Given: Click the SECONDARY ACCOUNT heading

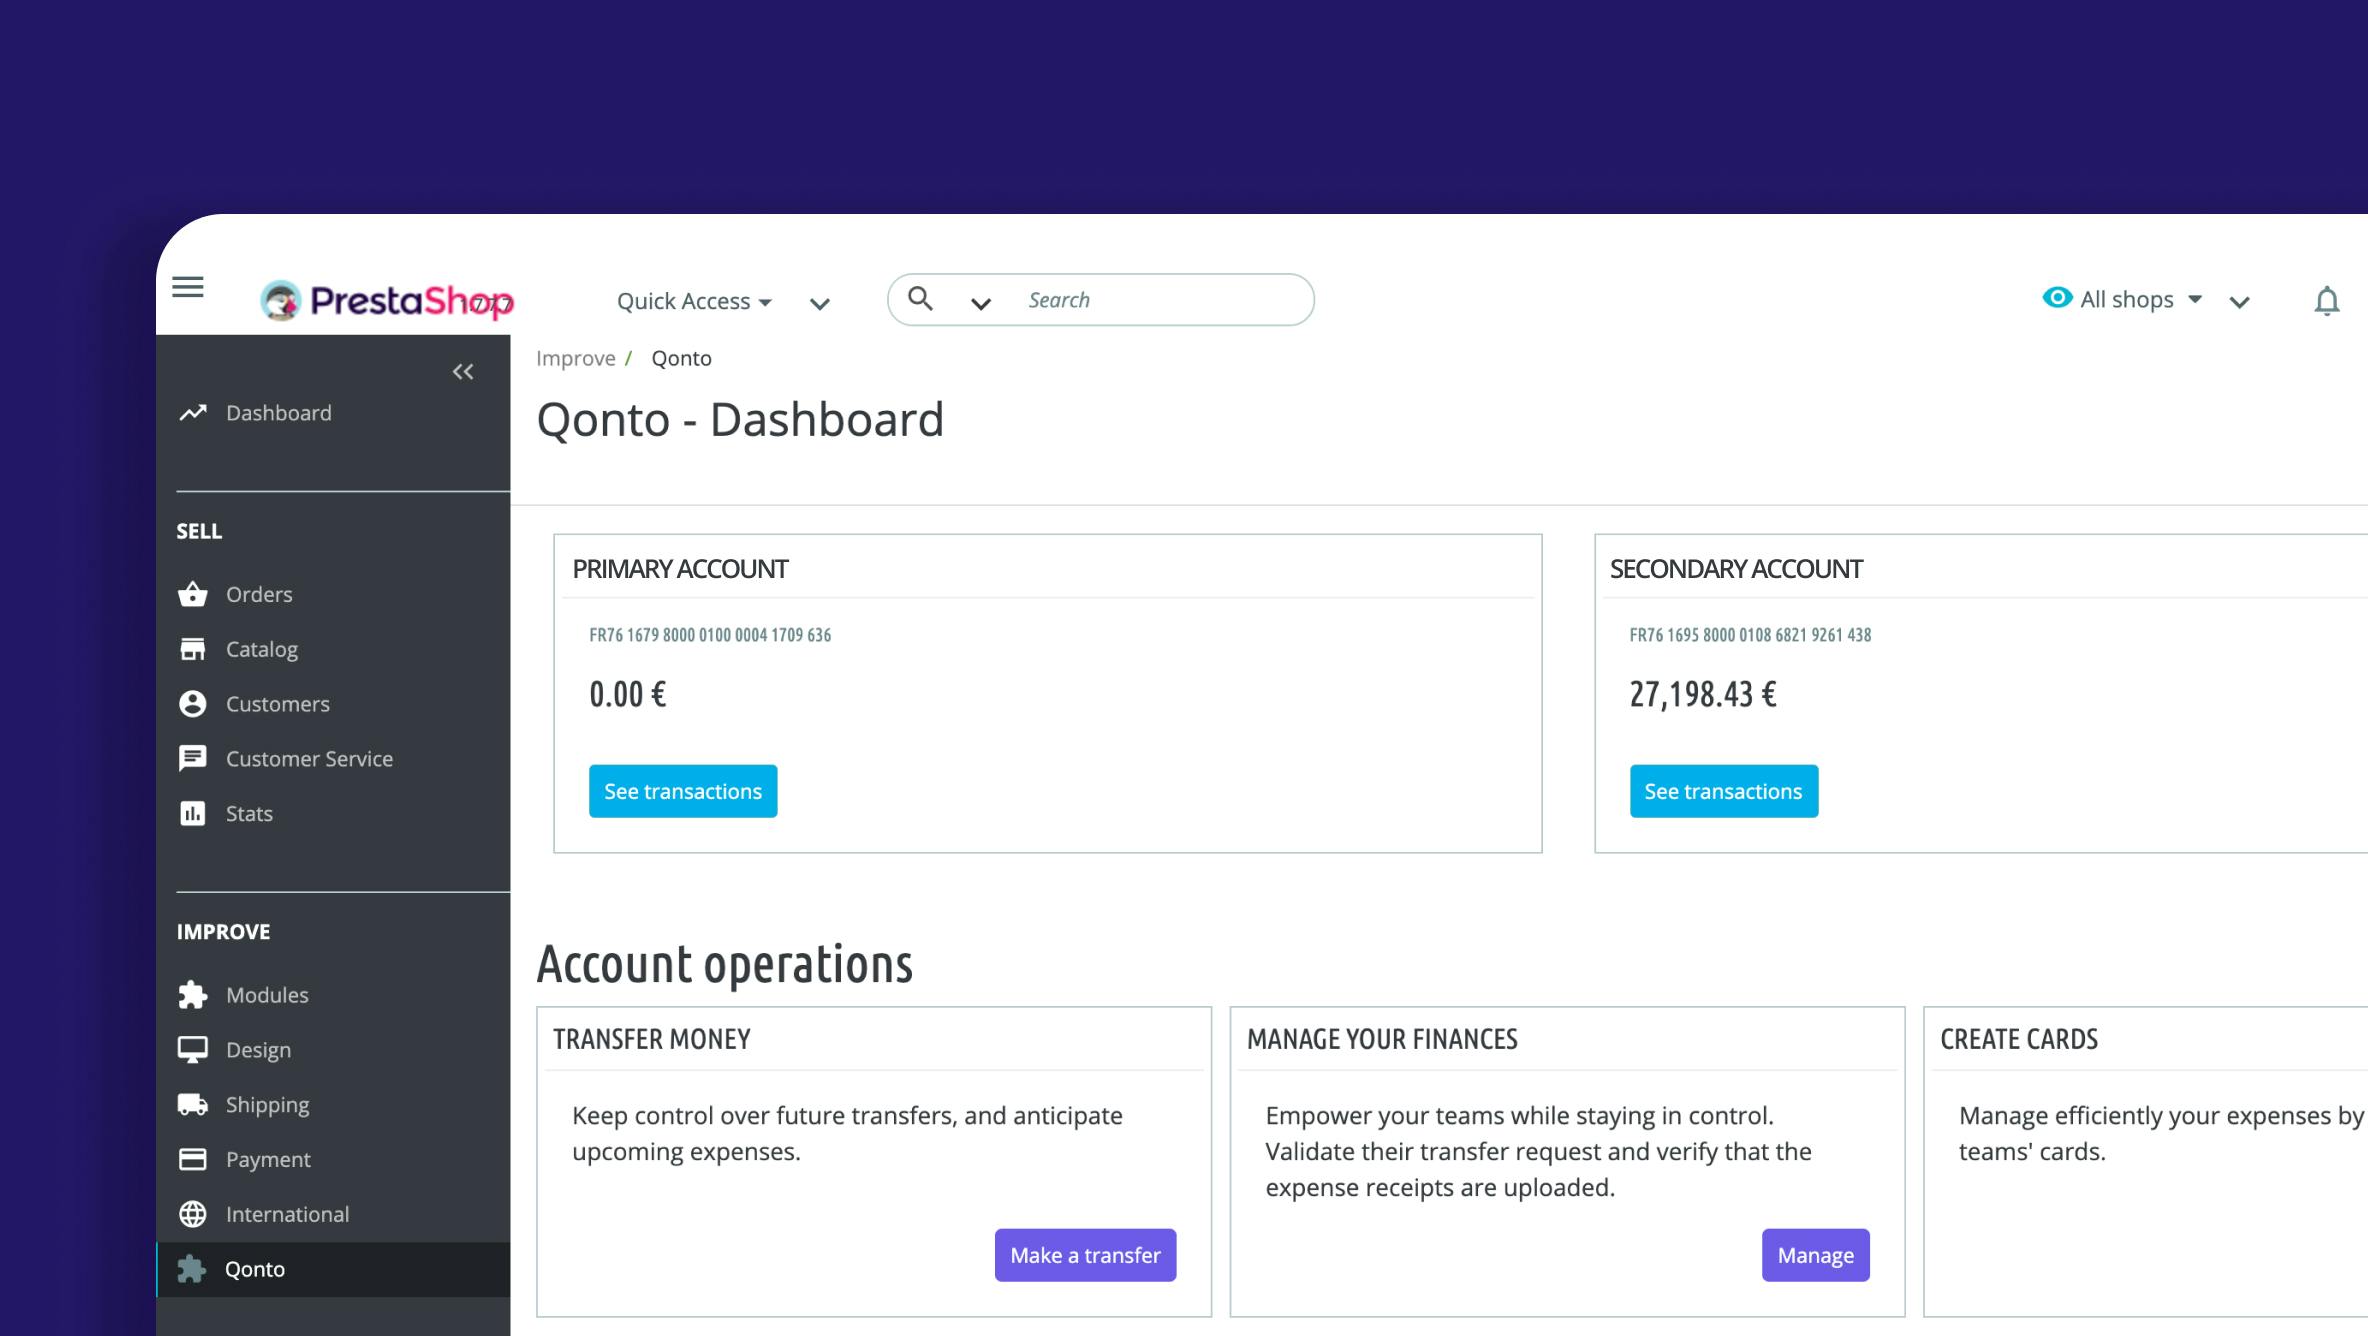Looking at the screenshot, I should [x=1736, y=569].
